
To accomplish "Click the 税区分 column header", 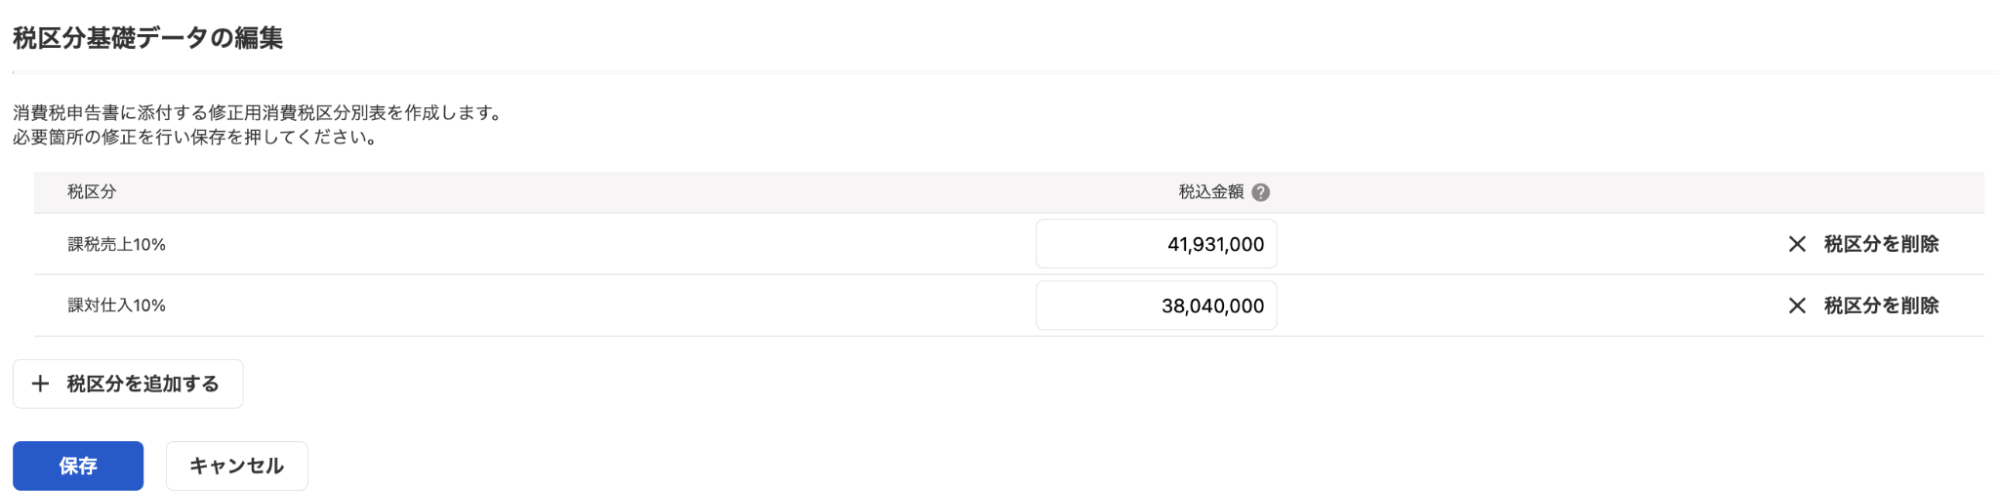I will [x=92, y=192].
